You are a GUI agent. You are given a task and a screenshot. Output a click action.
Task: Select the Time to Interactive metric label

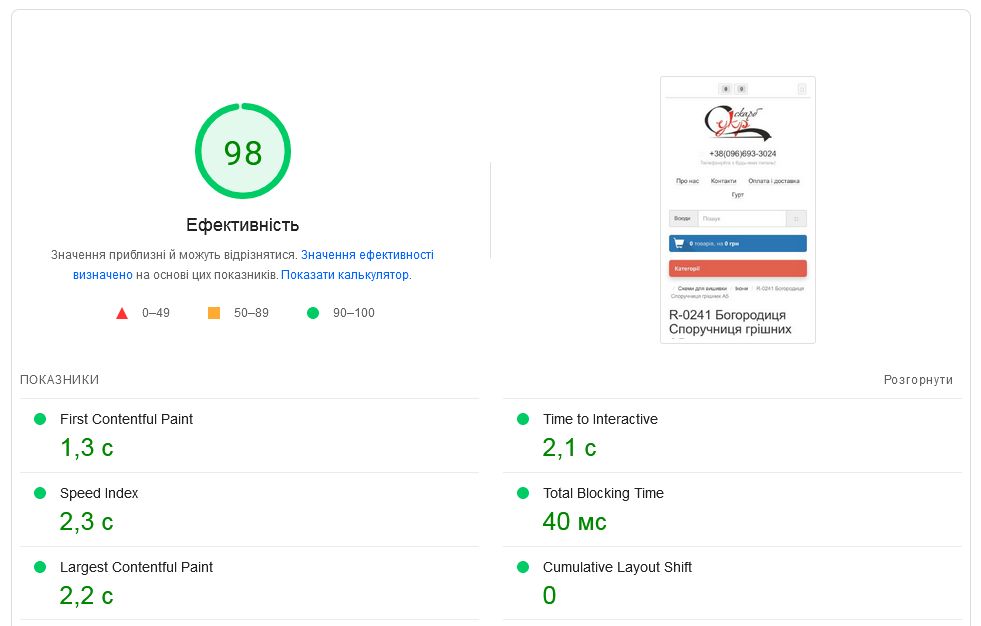pyautogui.click(x=600, y=419)
